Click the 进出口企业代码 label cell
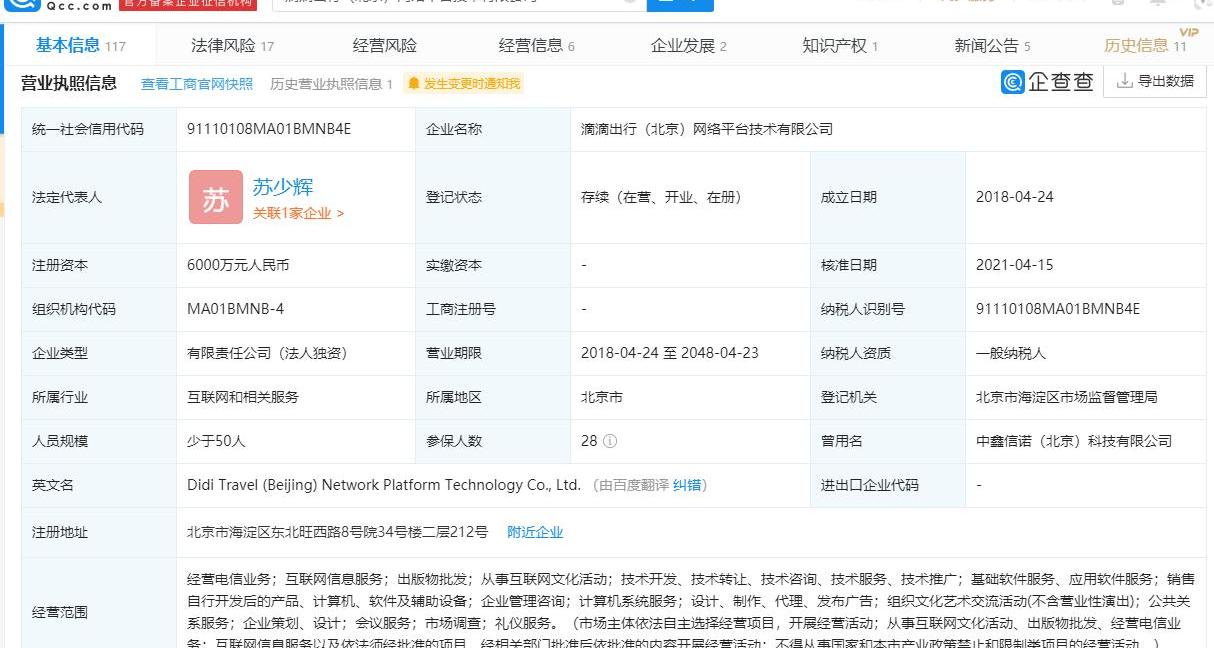 tap(888, 485)
